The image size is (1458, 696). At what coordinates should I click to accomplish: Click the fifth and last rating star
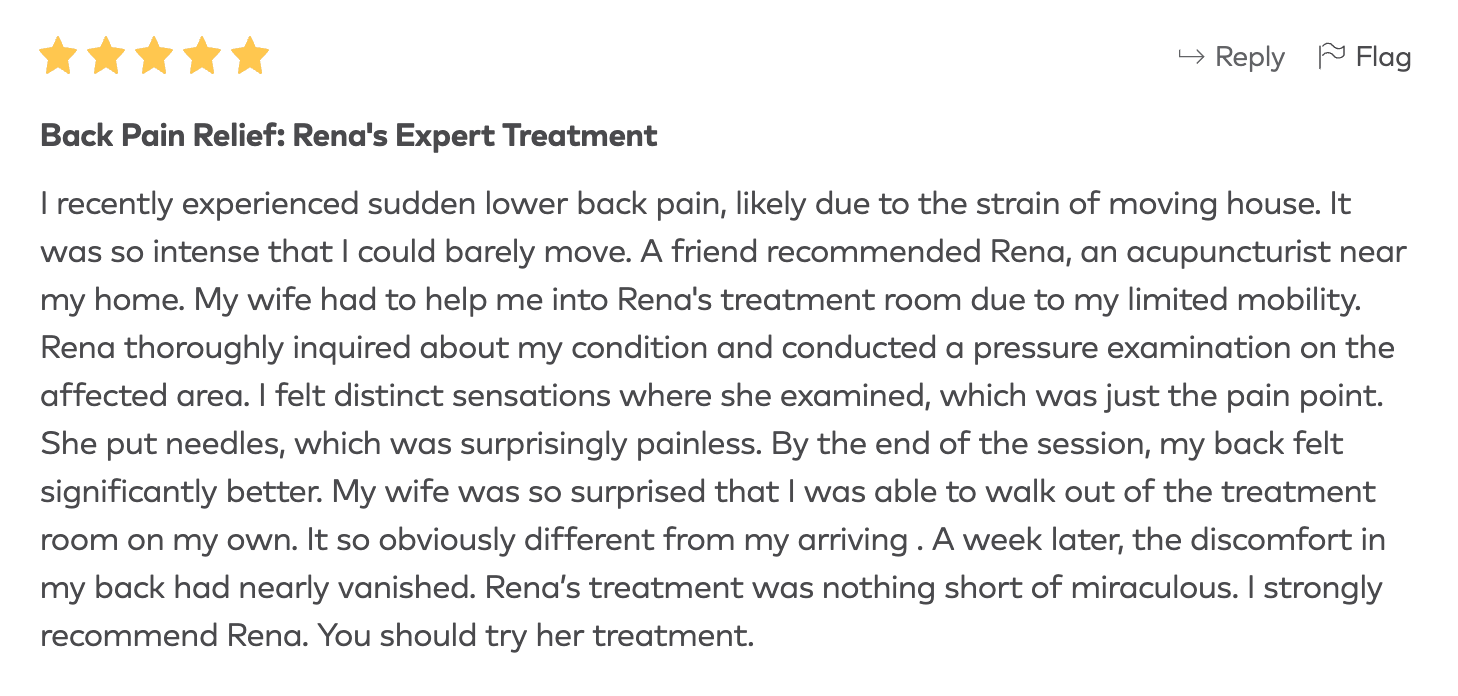(250, 56)
